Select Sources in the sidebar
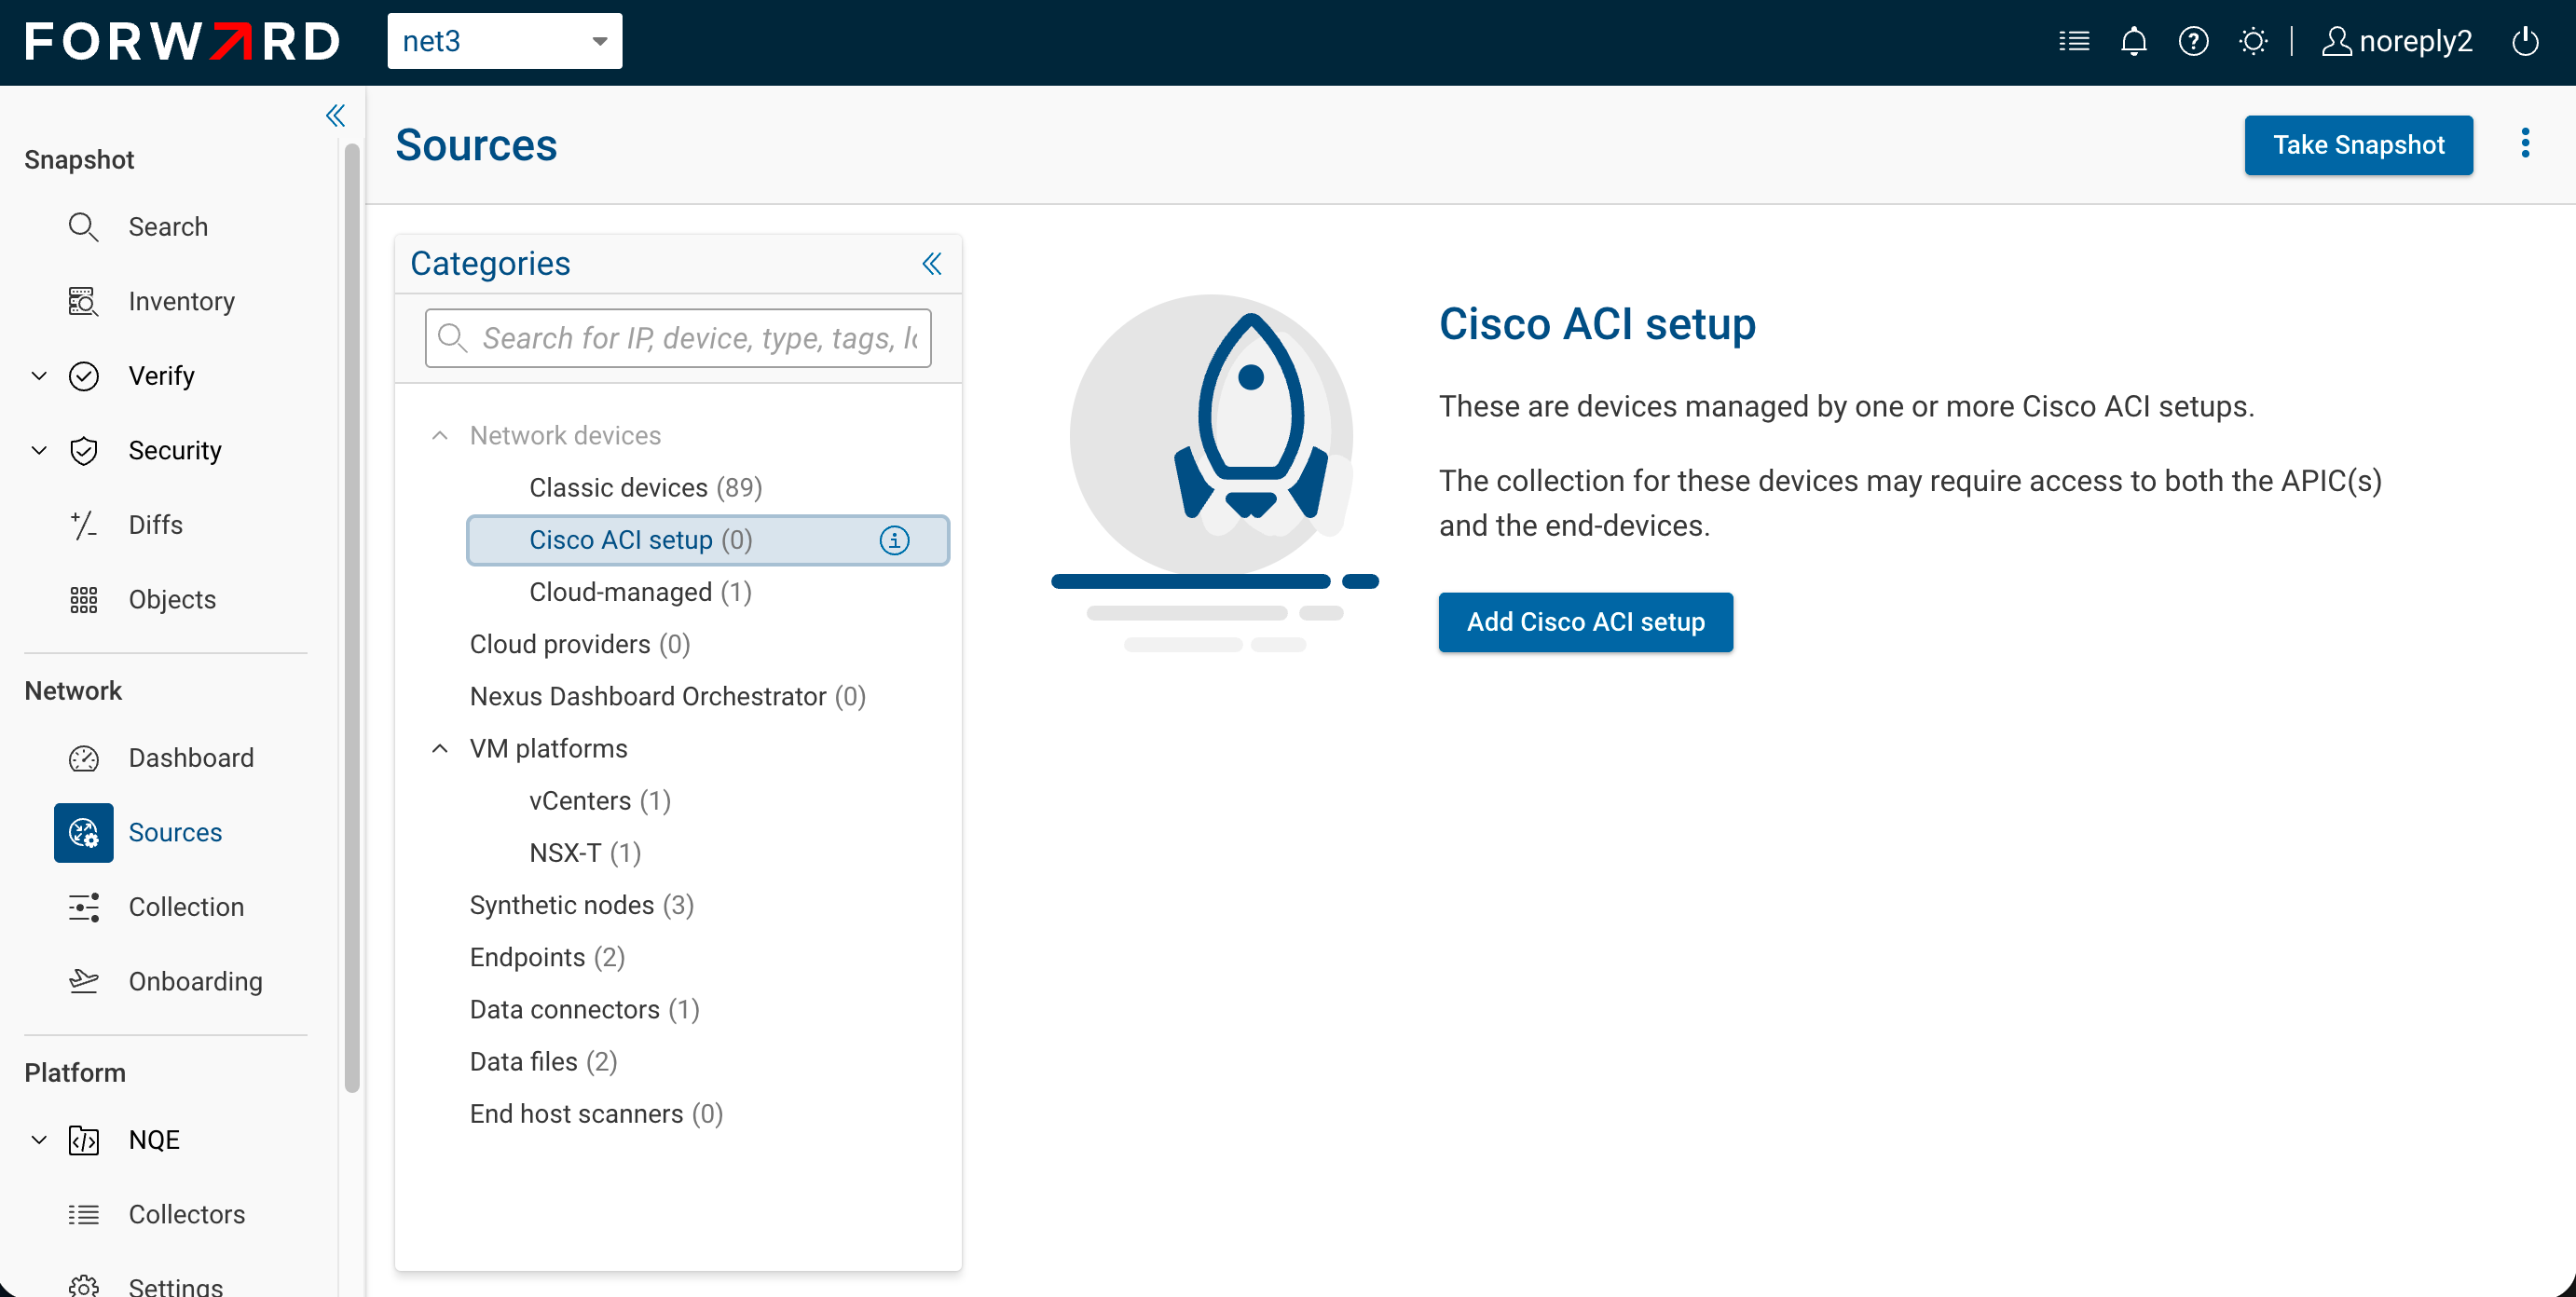Image resolution: width=2576 pixels, height=1297 pixels. [x=175, y=833]
